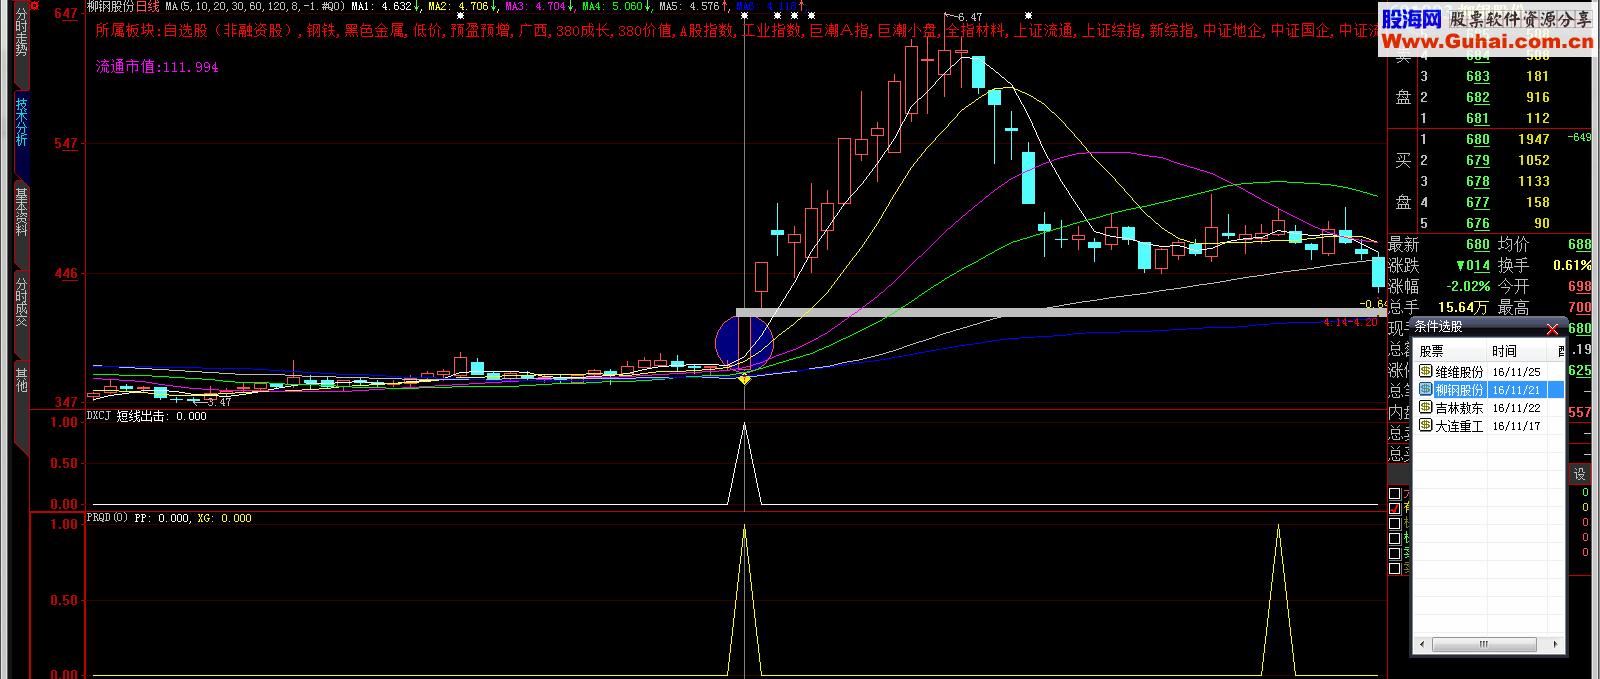Select the 柳钢股份 row in the stock list
The width and height of the screenshot is (1600, 679).
tap(1459, 390)
